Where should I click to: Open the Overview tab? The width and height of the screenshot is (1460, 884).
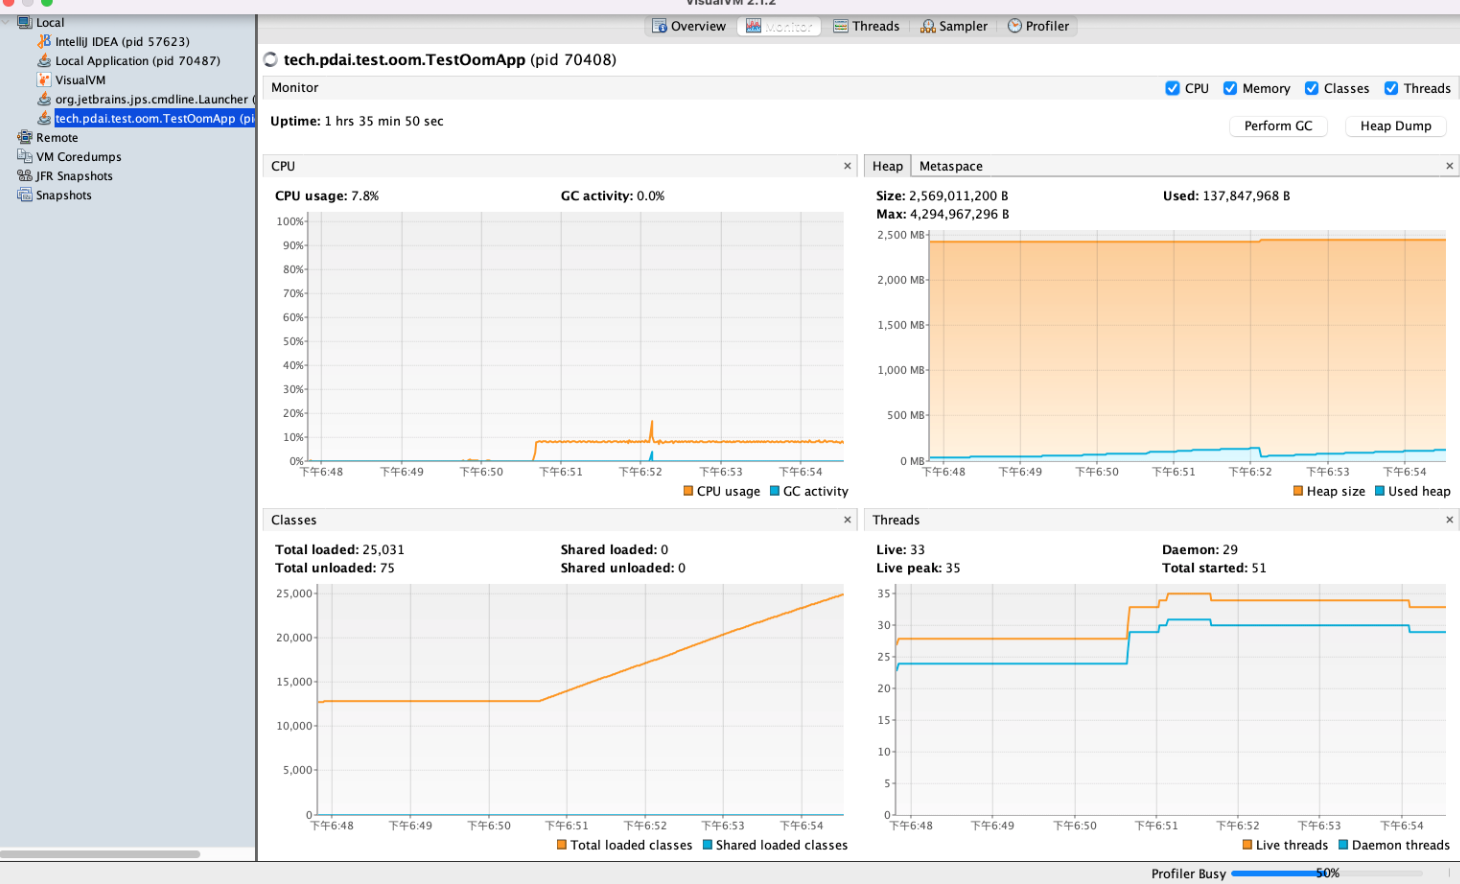tap(689, 26)
